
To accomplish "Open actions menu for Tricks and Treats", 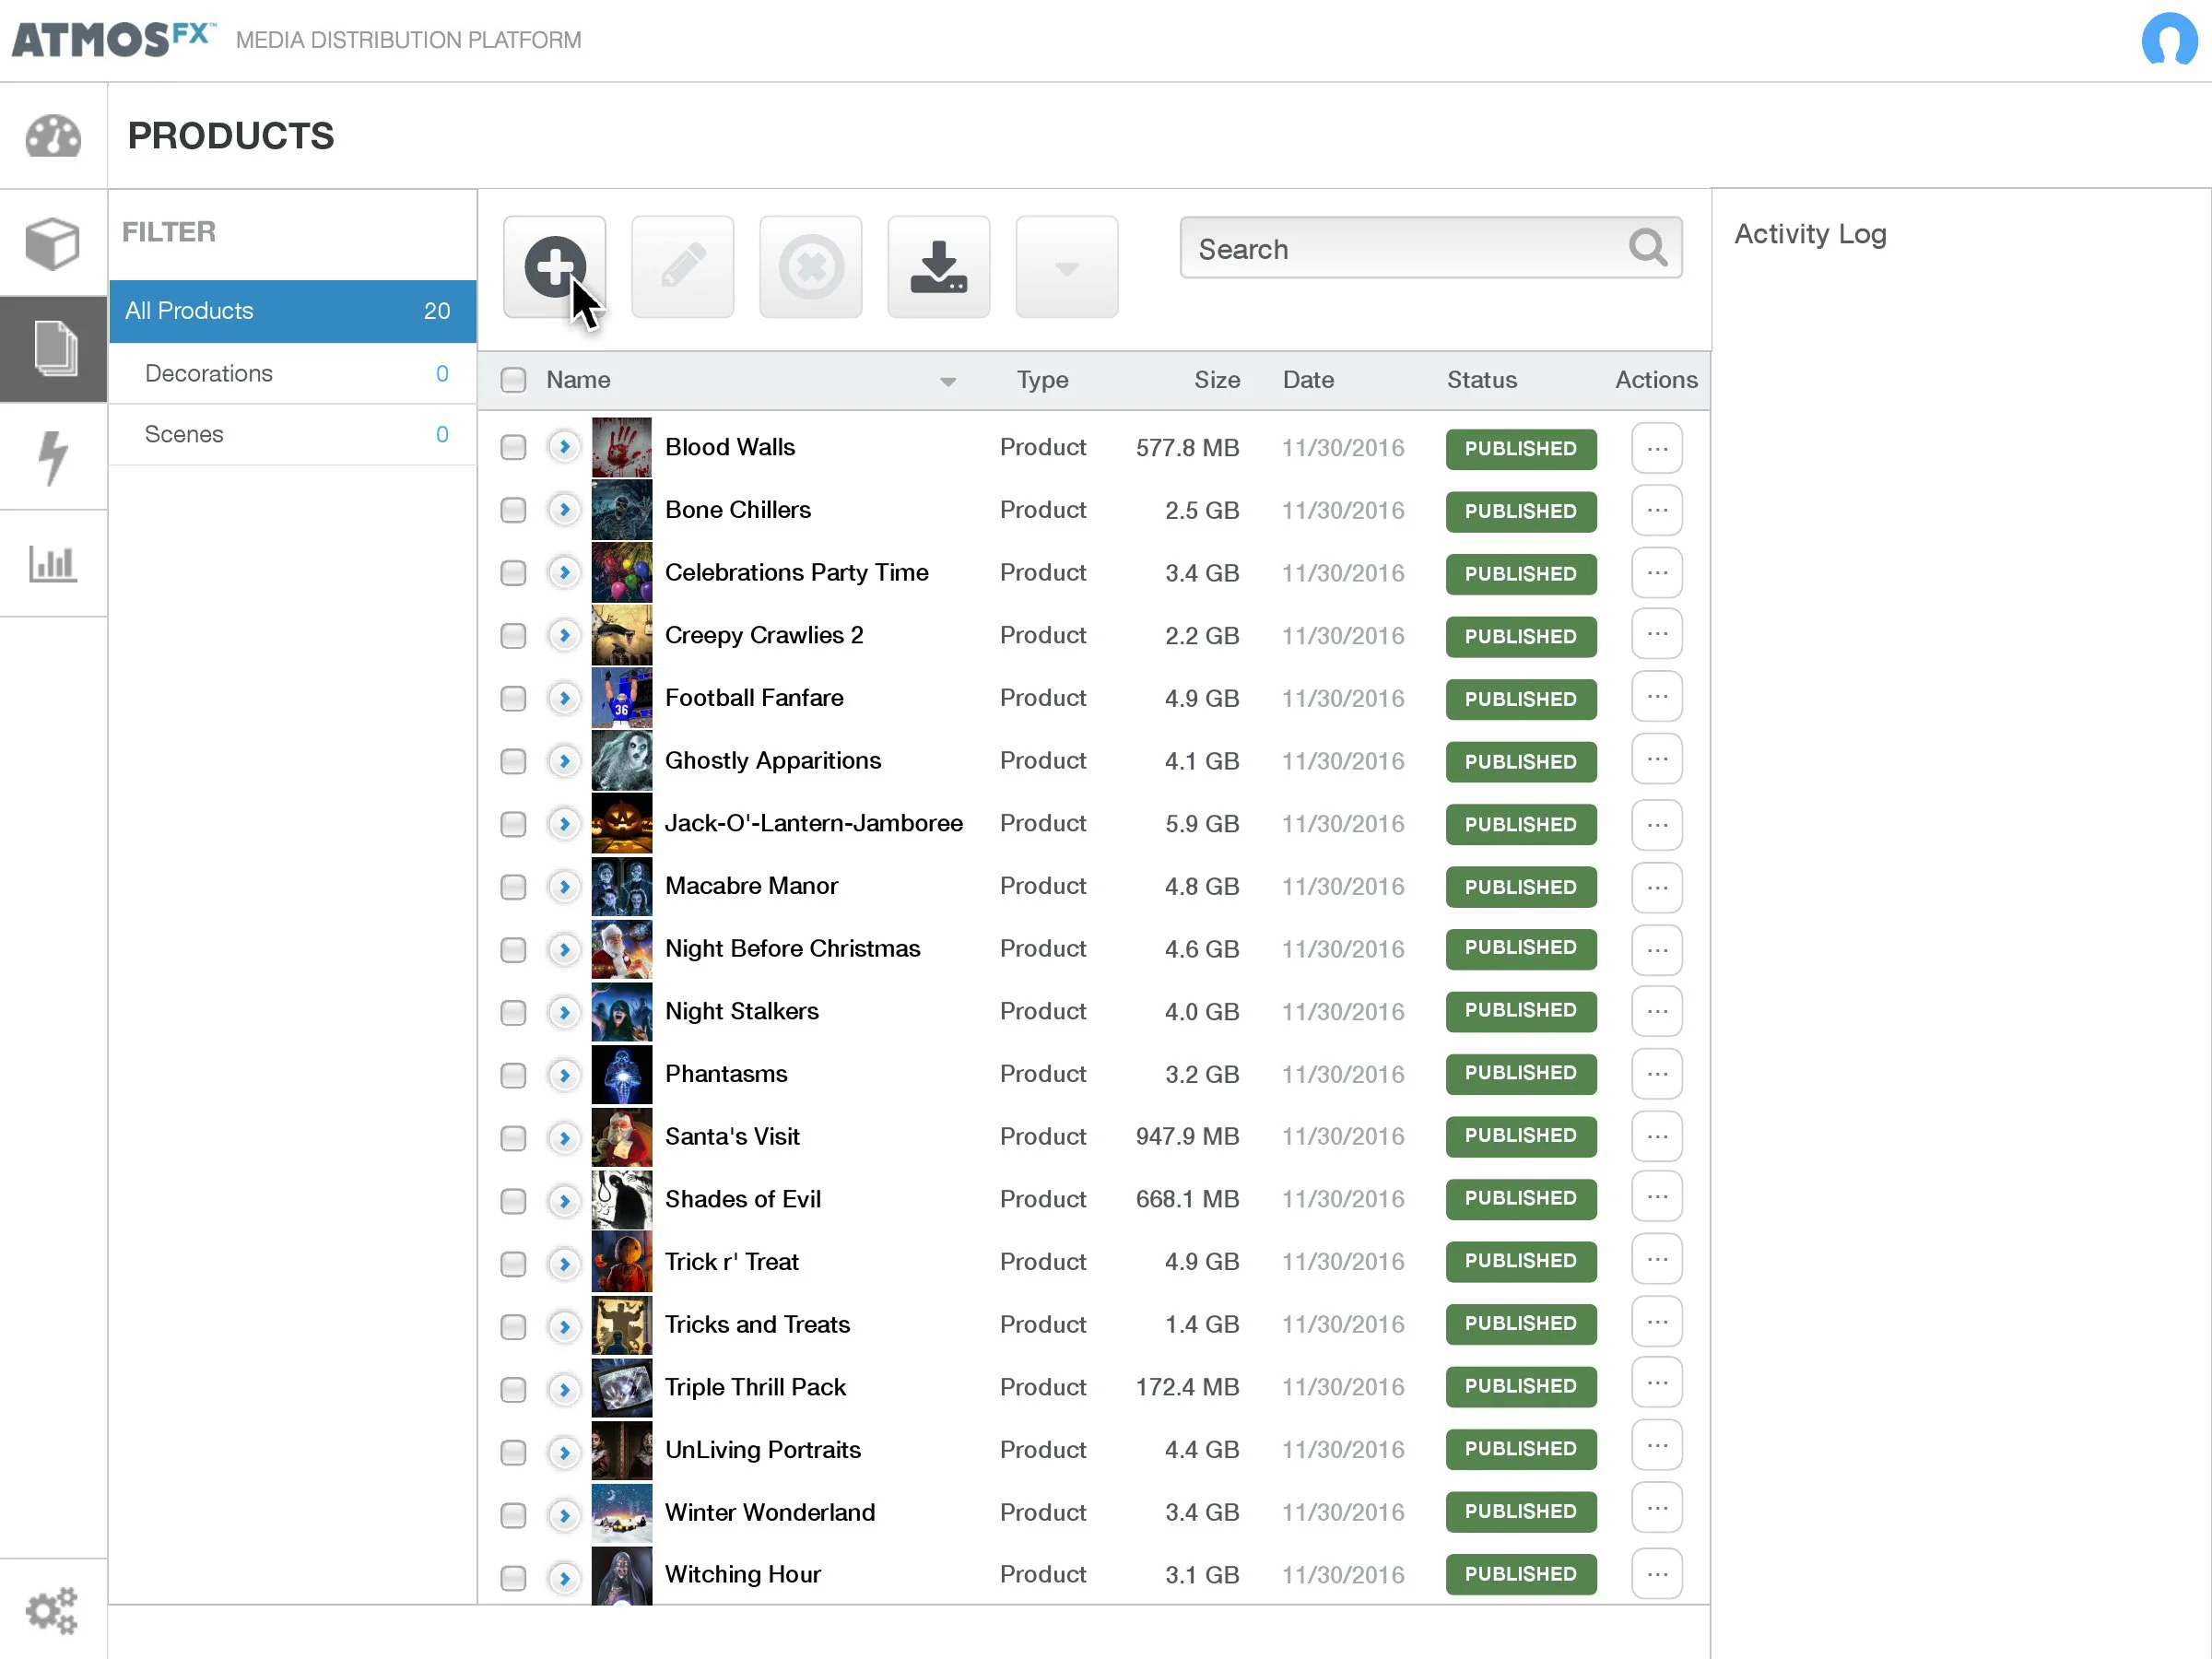I will [1656, 1322].
